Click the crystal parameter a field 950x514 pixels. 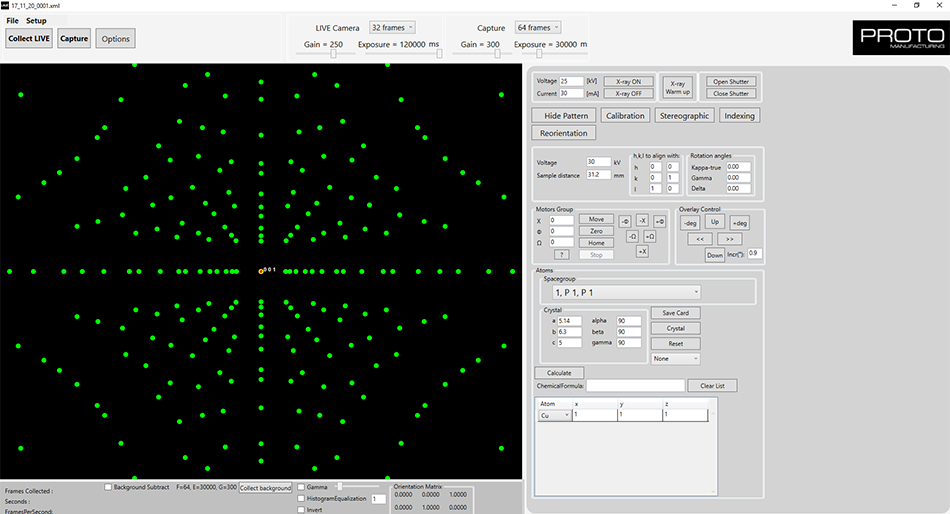pos(570,321)
